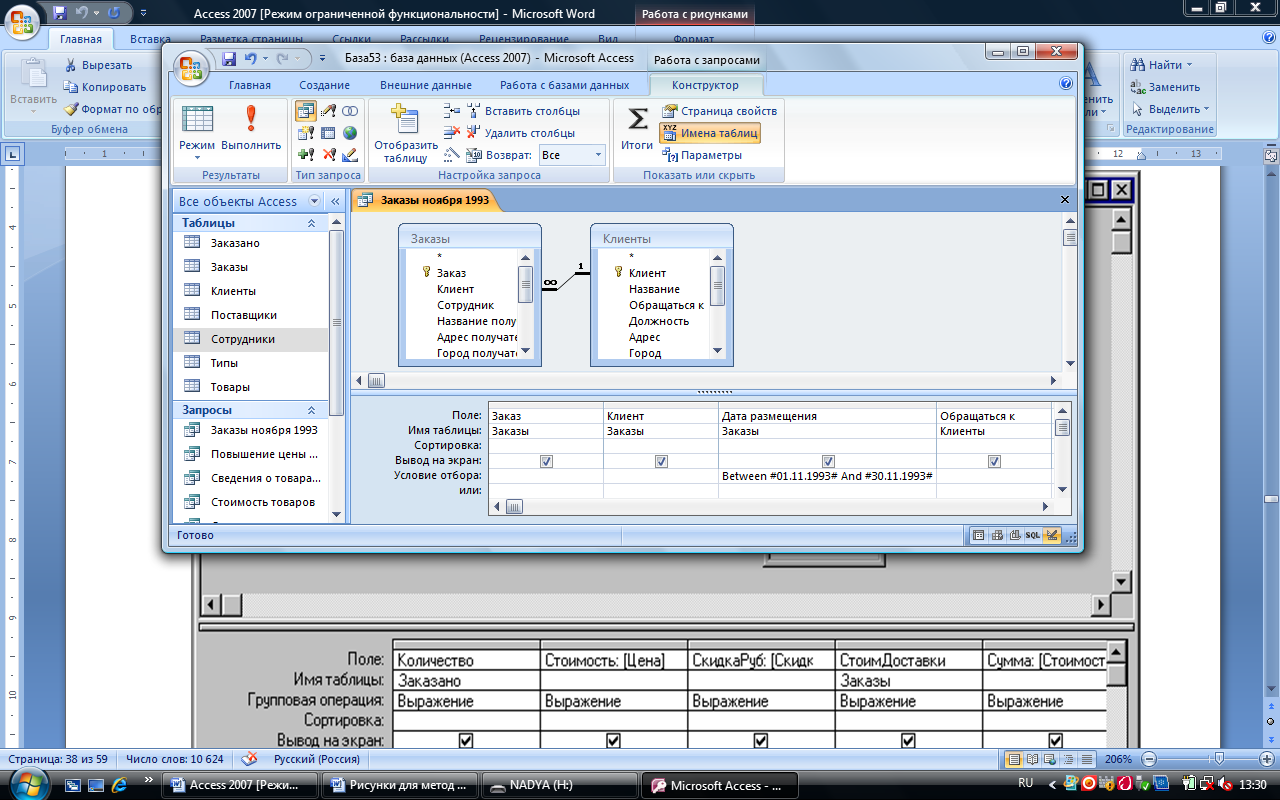
Task: Switch to Design view in status bar
Action: (x=1052, y=535)
